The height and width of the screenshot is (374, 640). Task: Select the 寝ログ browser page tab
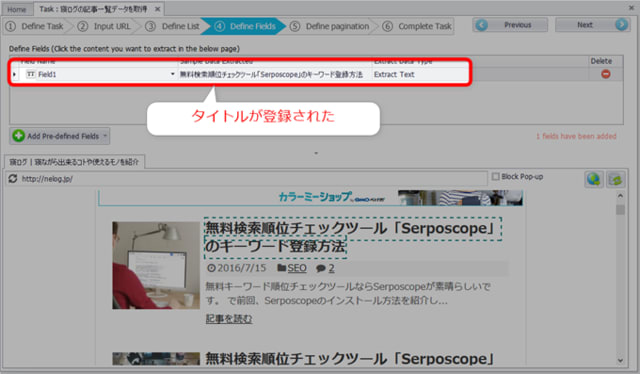pos(74,162)
